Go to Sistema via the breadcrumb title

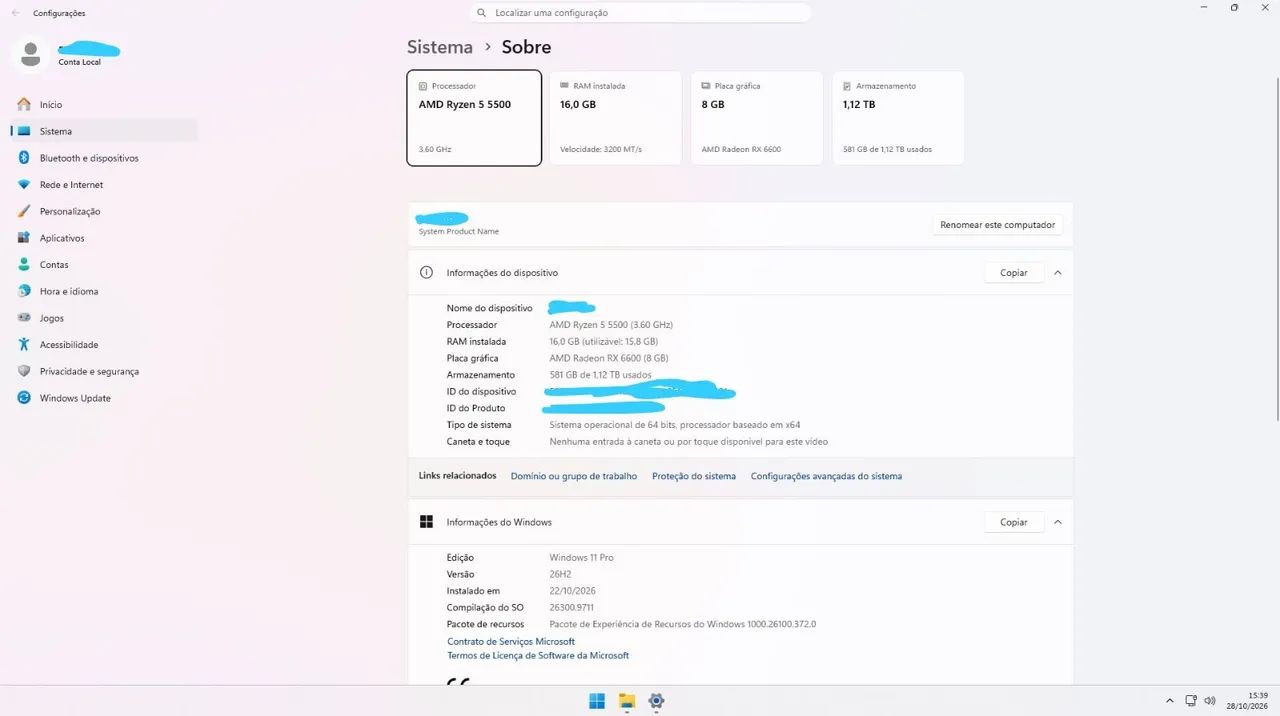pos(440,47)
